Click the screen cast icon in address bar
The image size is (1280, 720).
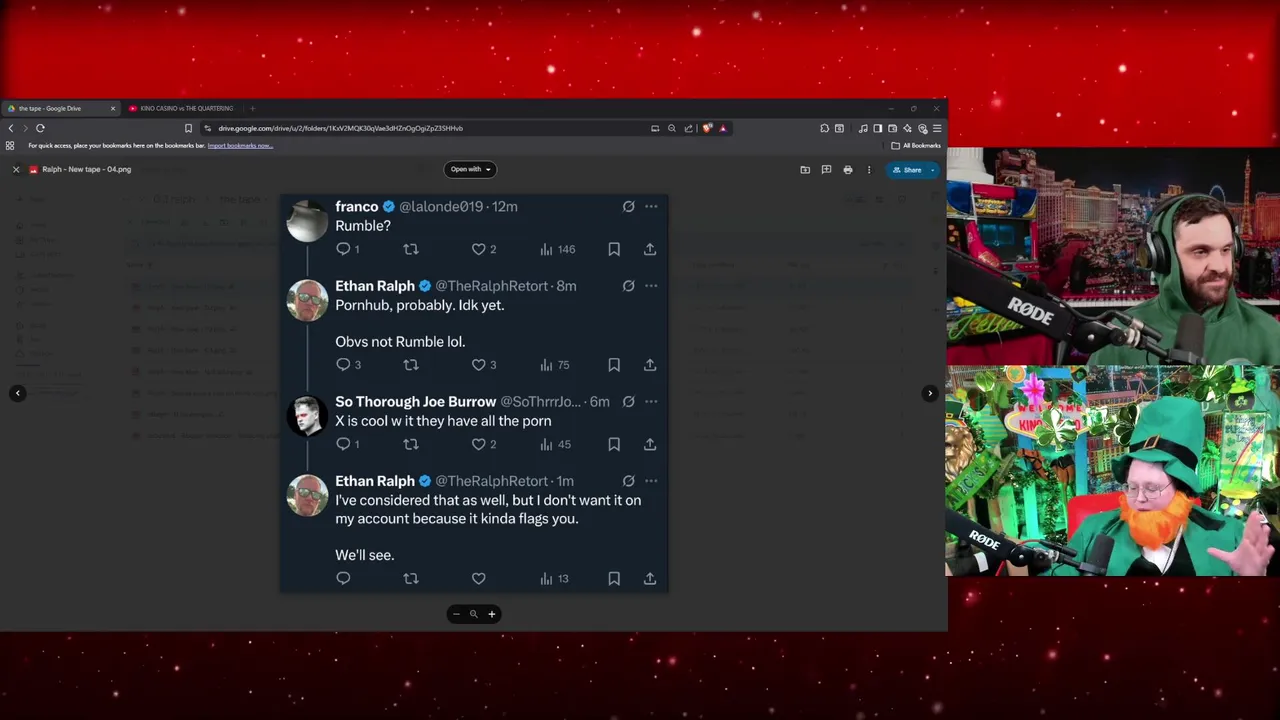655,128
